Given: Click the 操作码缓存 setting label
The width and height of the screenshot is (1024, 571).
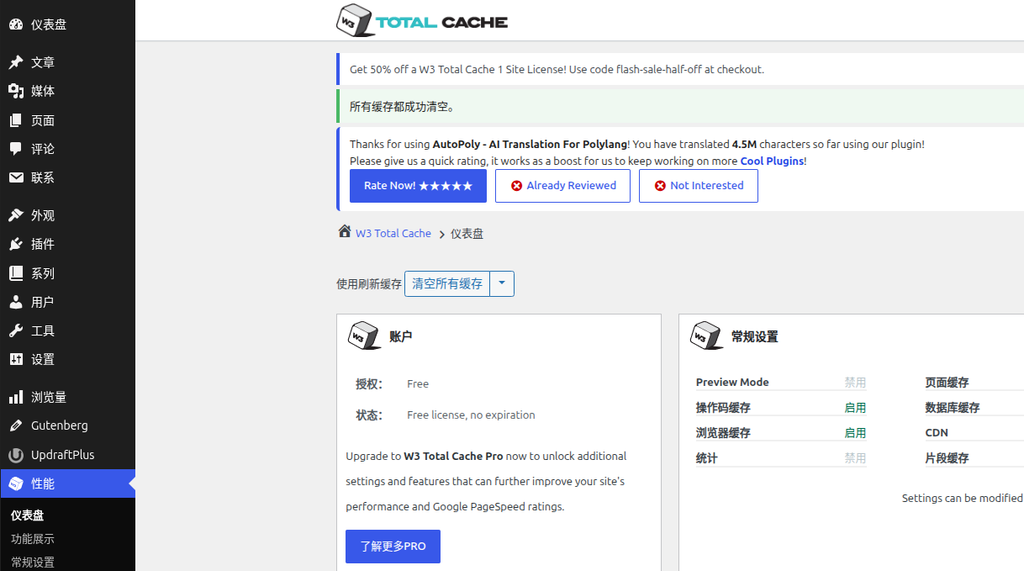Looking at the screenshot, I should pos(723,408).
